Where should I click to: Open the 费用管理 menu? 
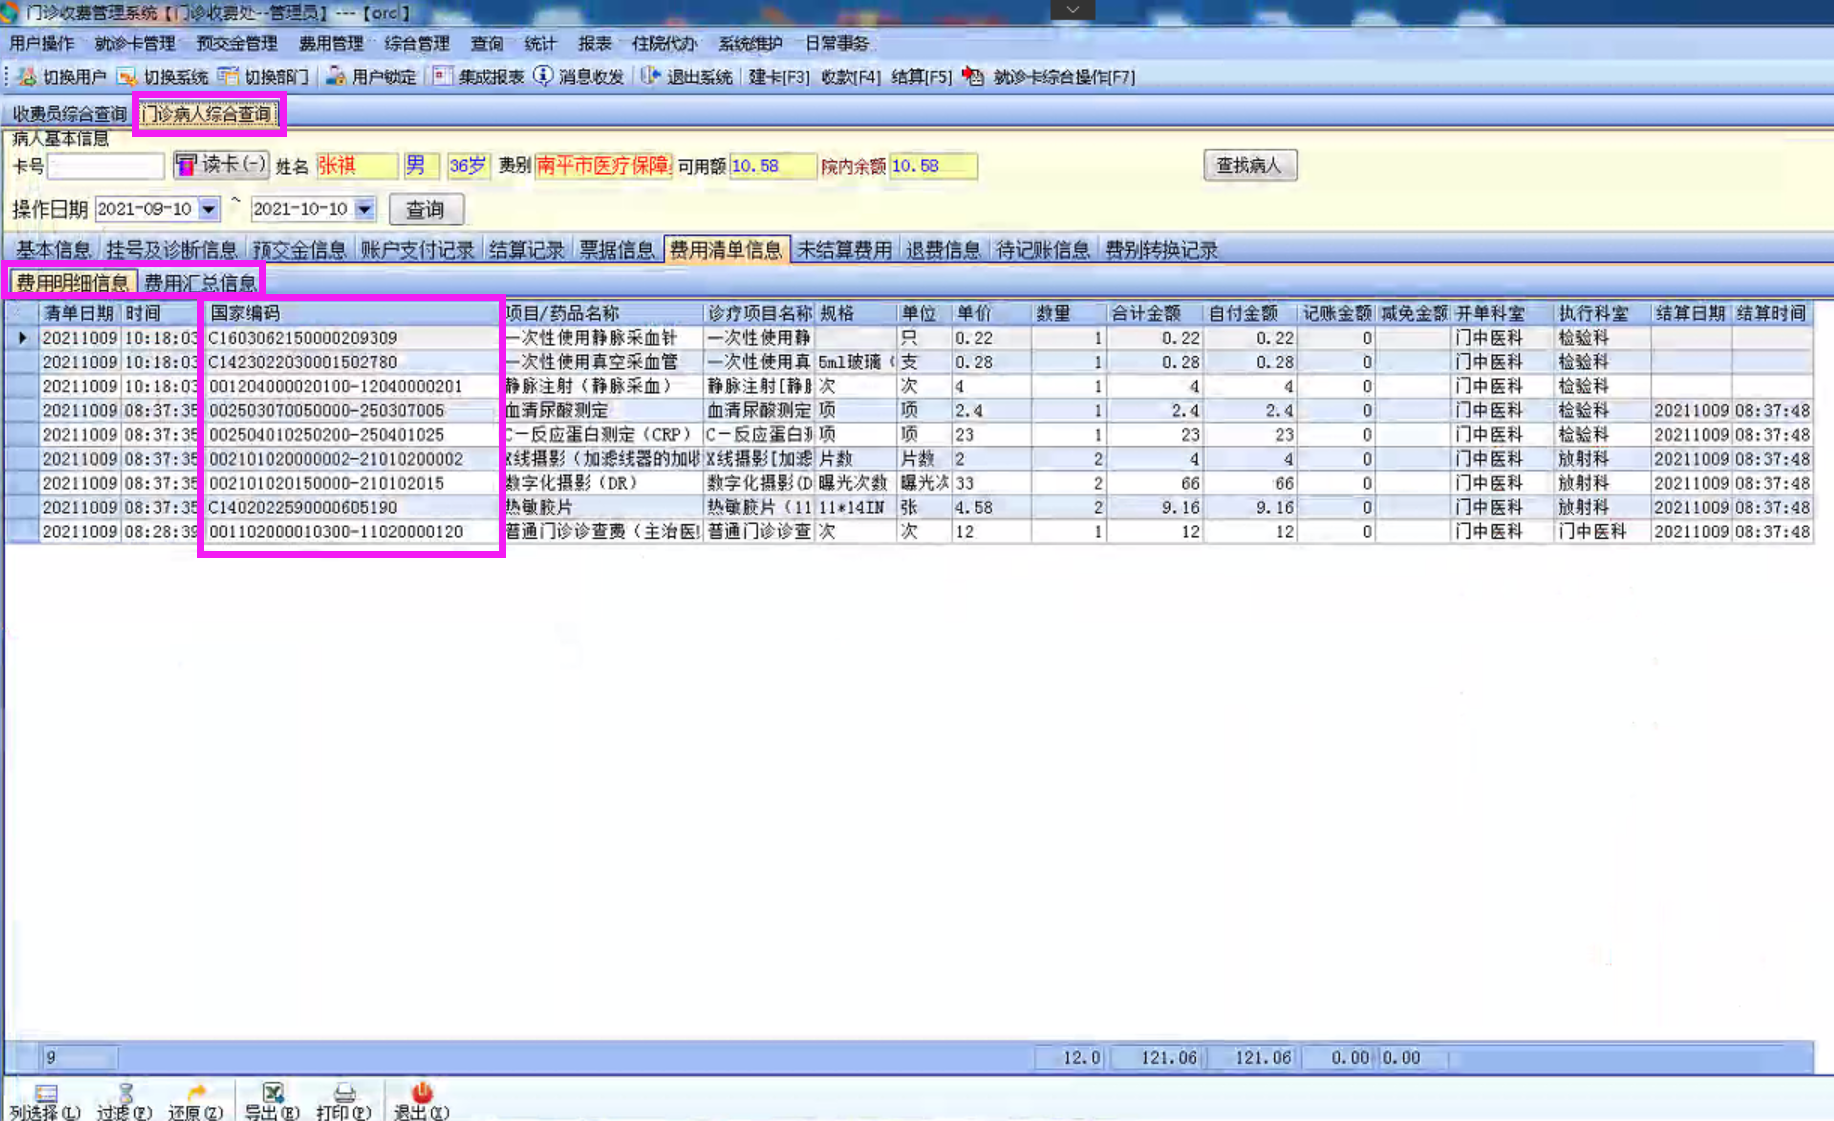click(331, 43)
